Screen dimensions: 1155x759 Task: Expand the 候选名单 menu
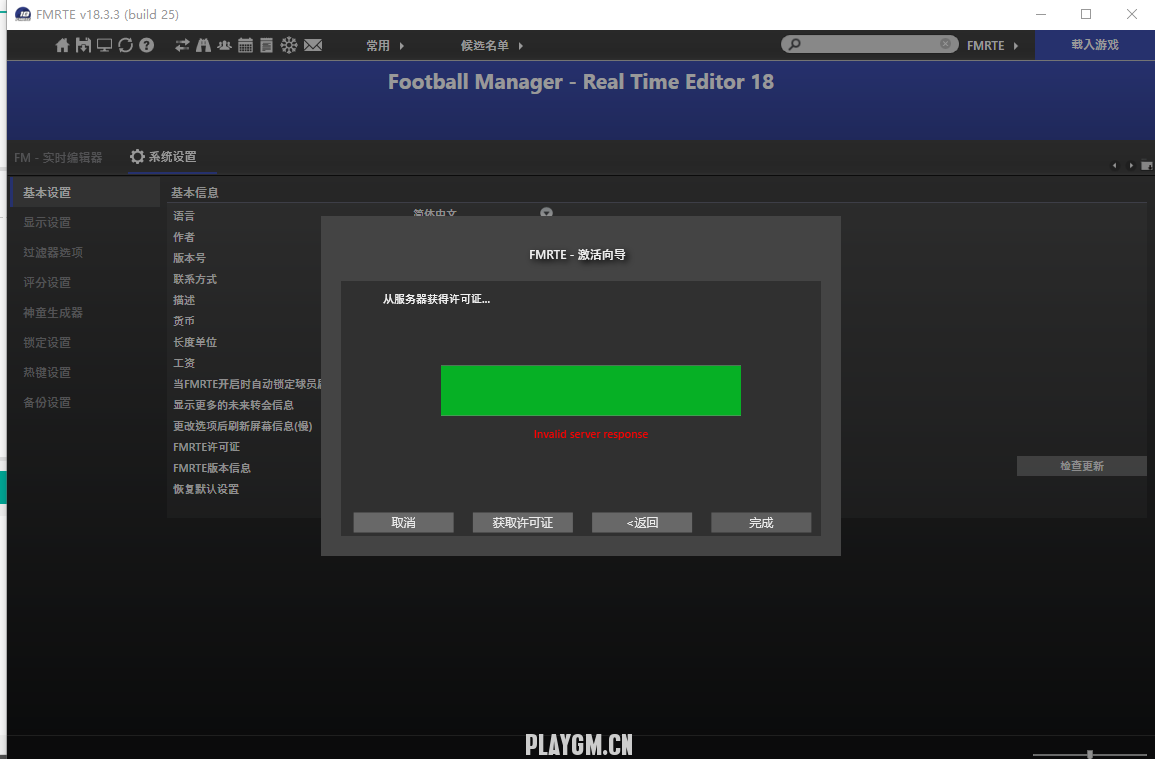click(x=491, y=46)
